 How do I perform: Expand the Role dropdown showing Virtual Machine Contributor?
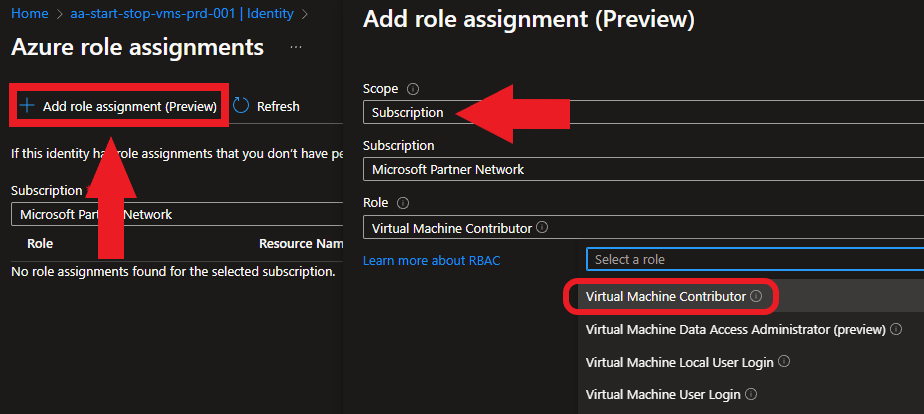(x=640, y=228)
